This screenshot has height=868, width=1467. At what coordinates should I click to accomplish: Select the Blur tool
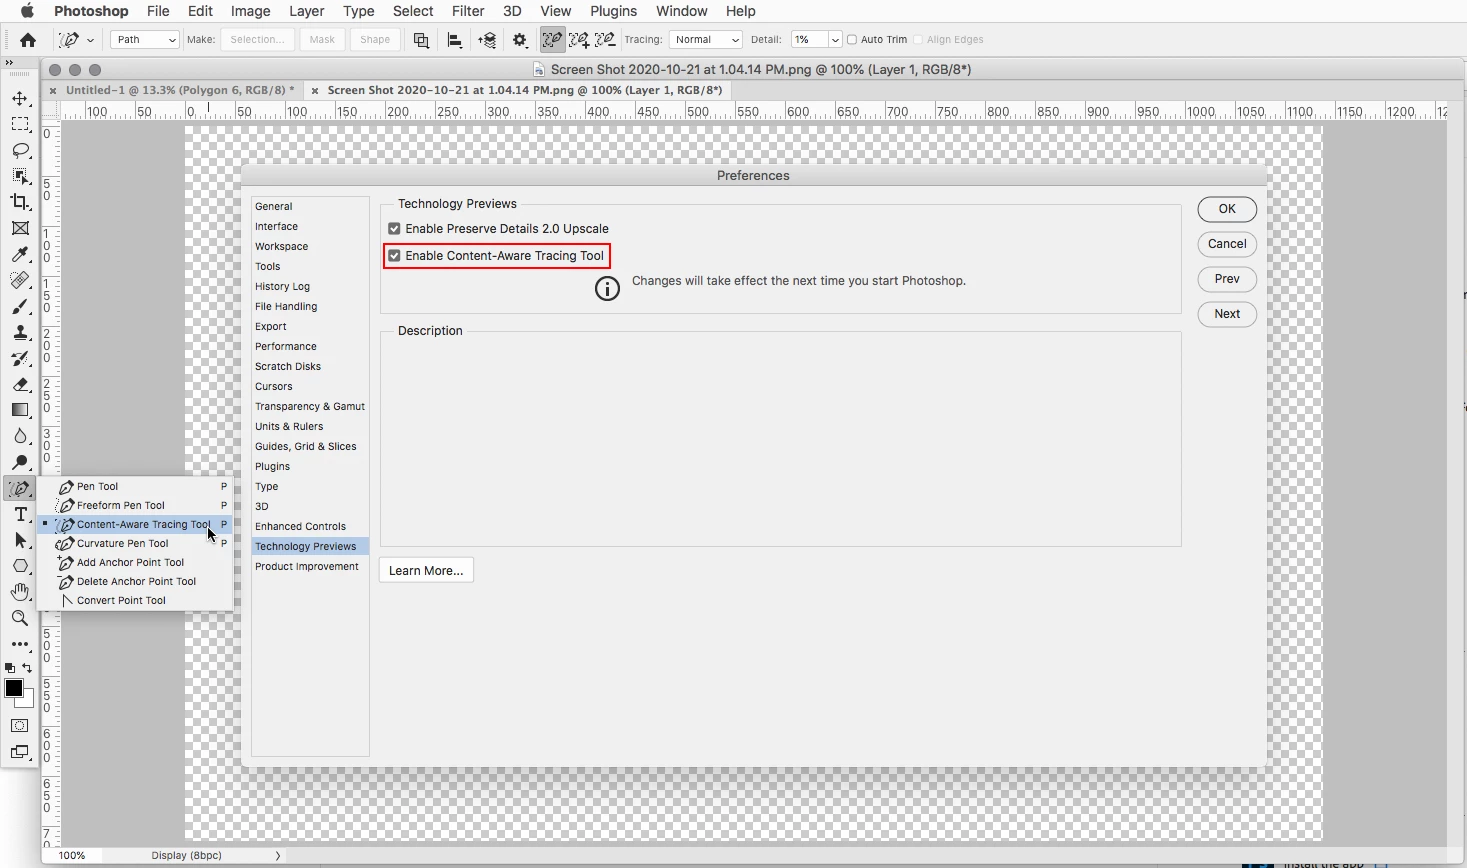click(20, 437)
